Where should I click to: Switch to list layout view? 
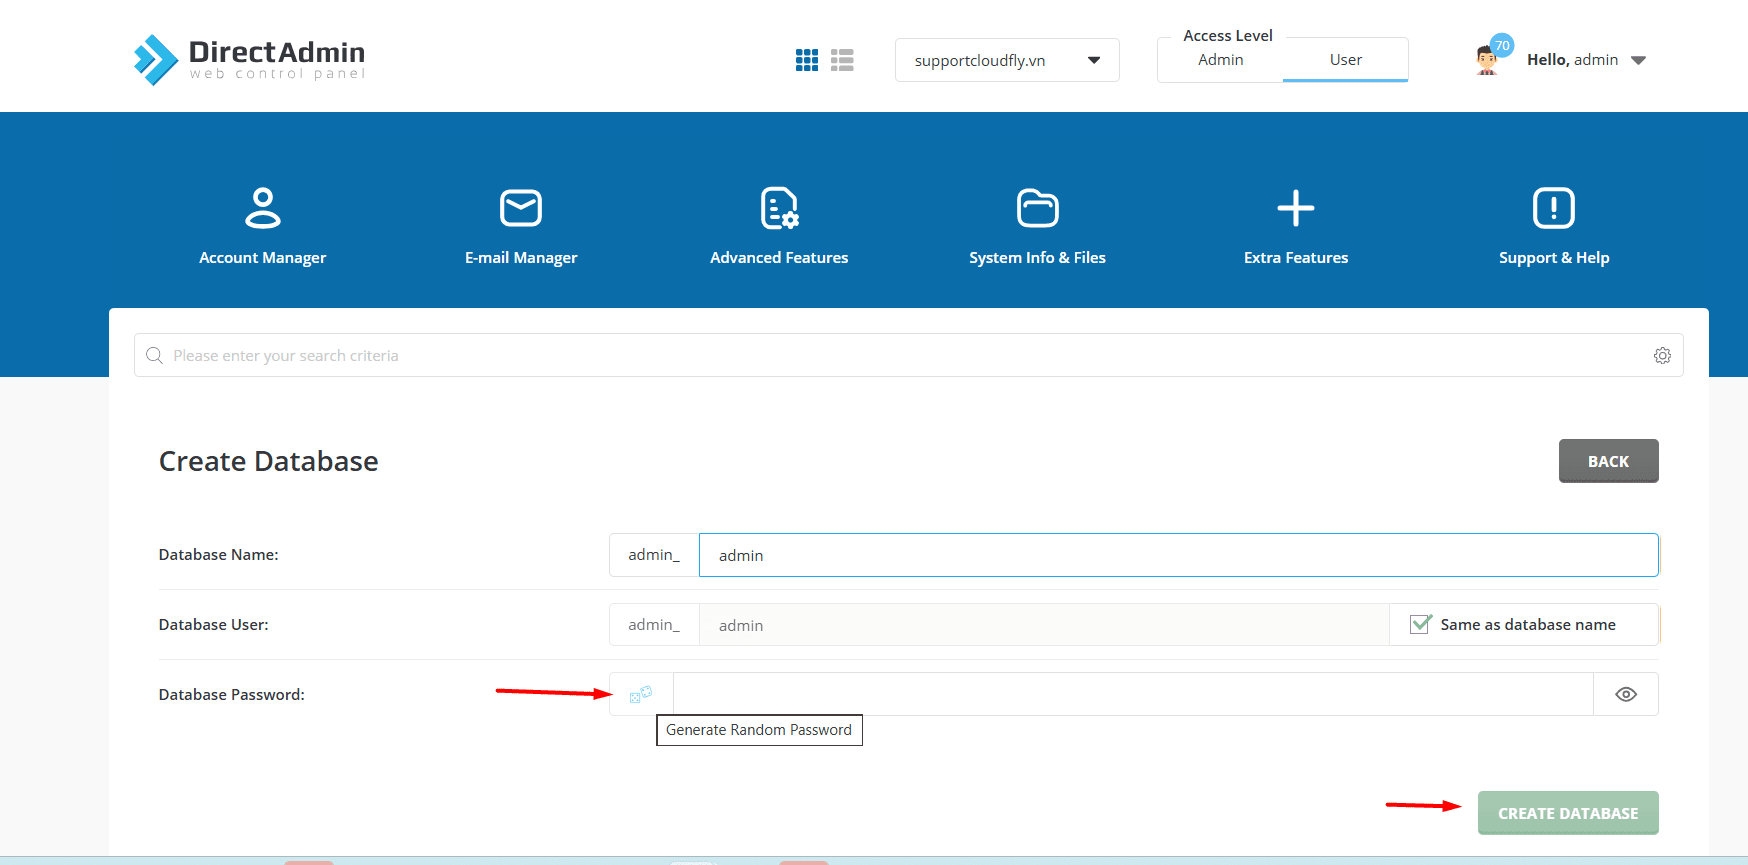tap(842, 60)
